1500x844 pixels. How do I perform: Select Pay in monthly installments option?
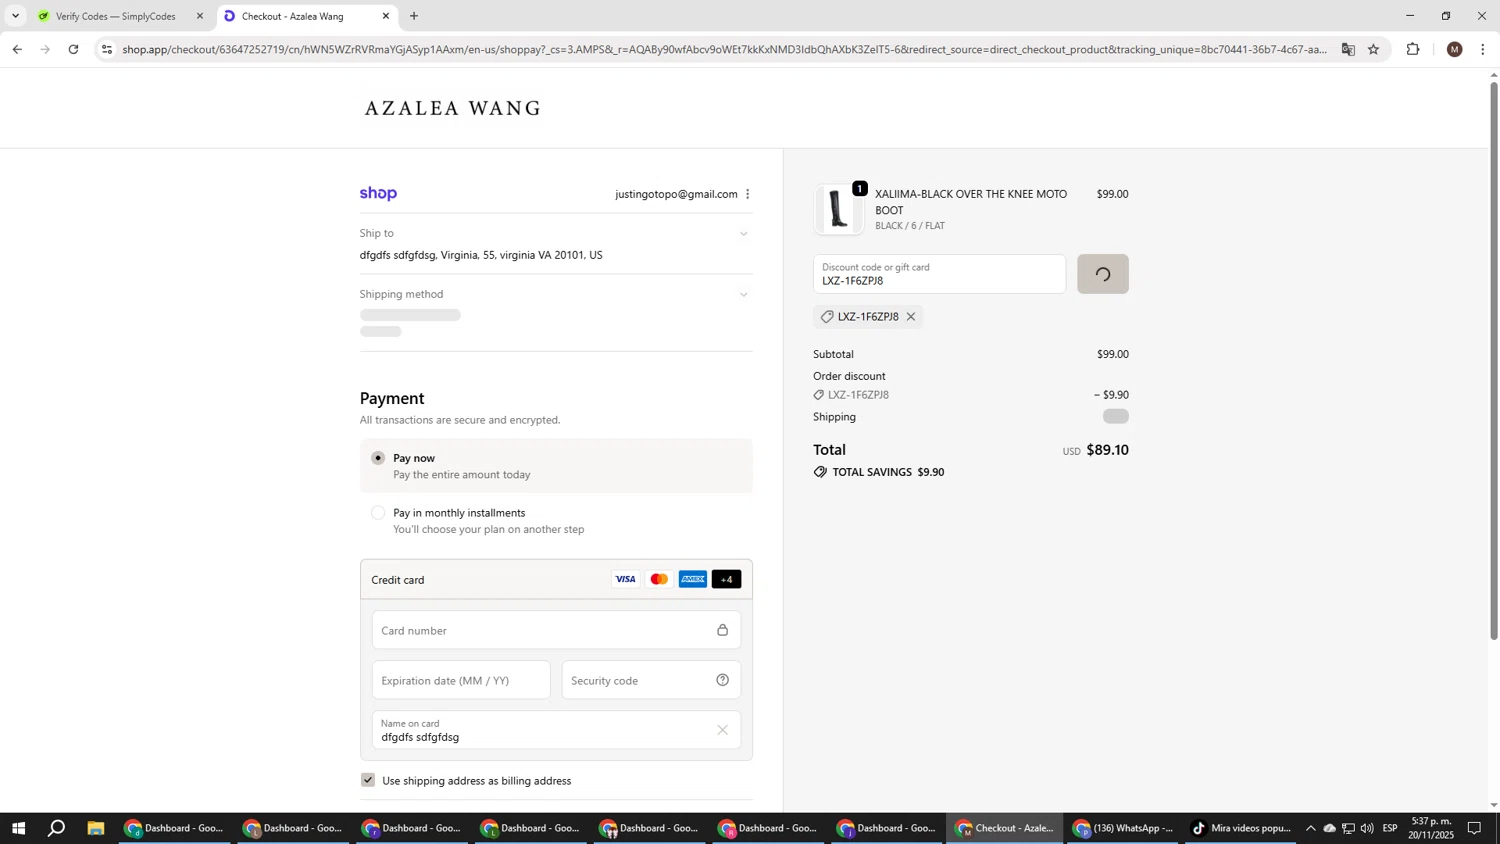378,513
